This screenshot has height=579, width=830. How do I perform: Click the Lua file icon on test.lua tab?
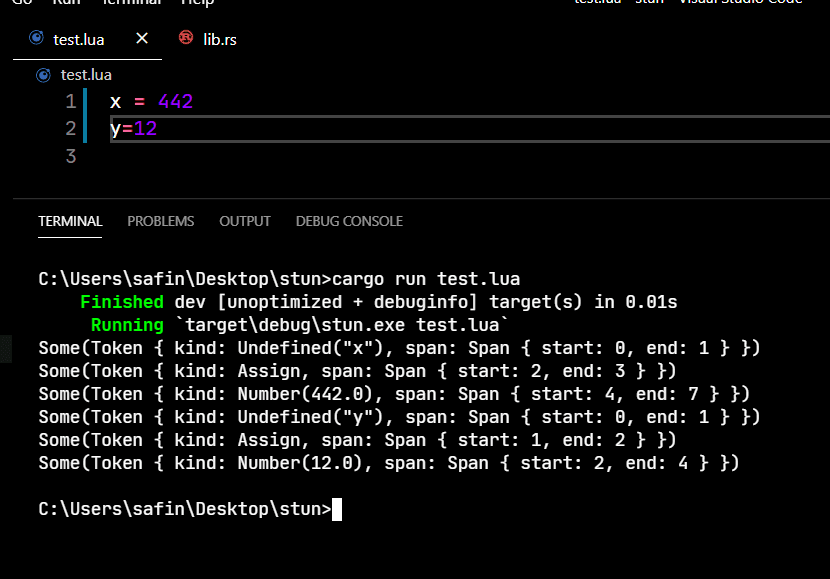pos(37,38)
